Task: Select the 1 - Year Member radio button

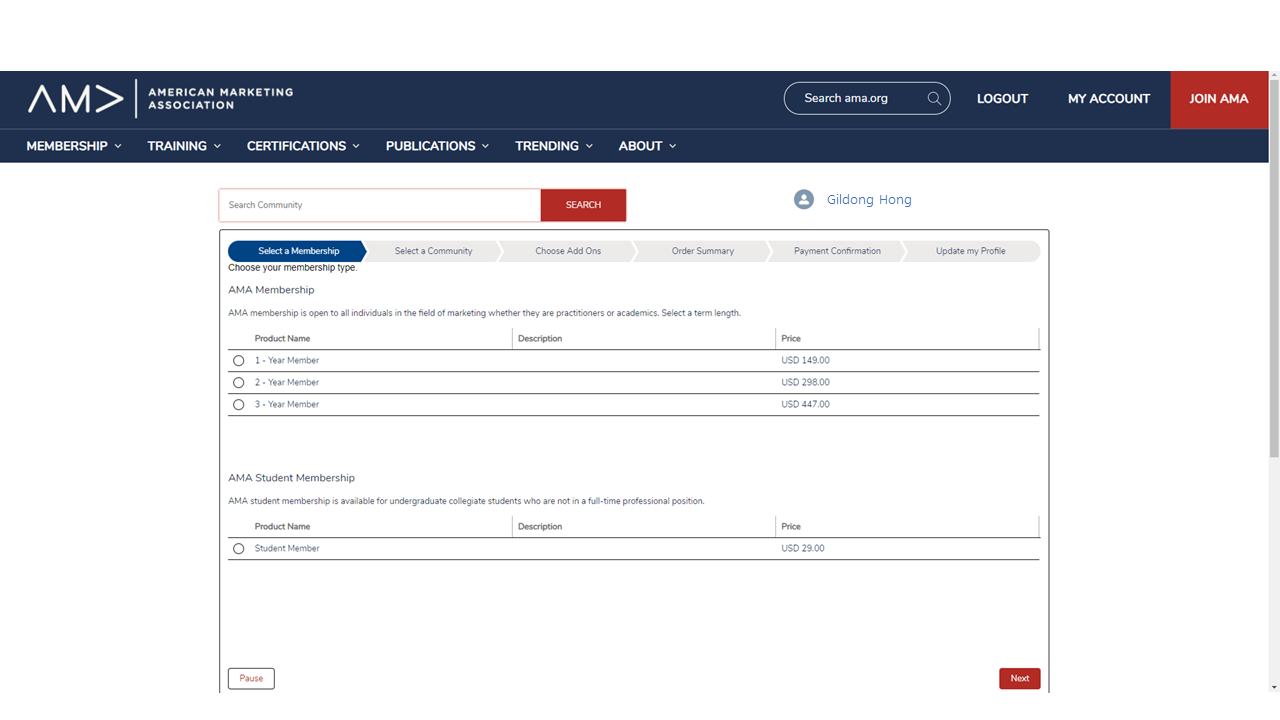Action: point(238,361)
